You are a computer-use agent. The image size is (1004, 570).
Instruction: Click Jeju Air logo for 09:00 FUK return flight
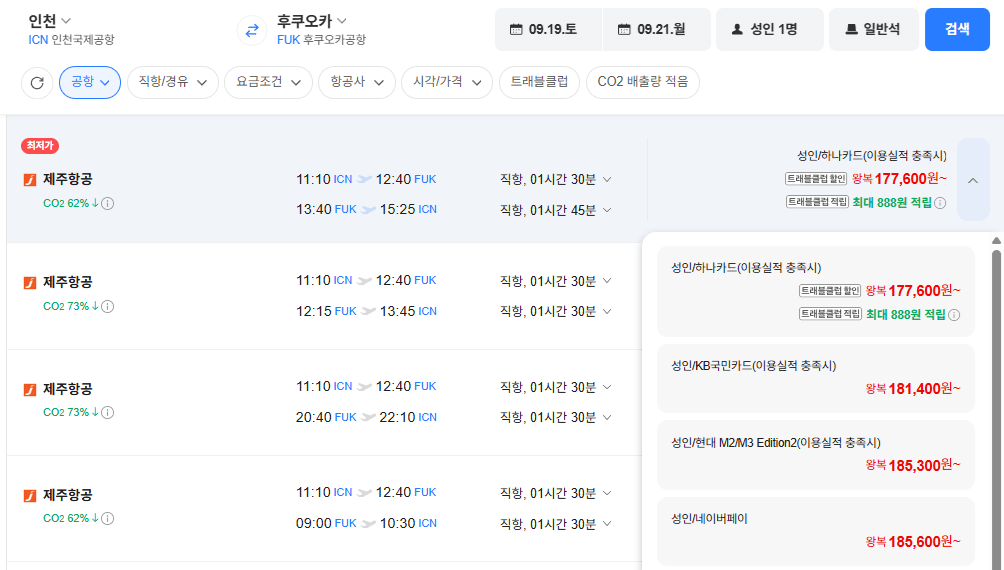(x=30, y=496)
